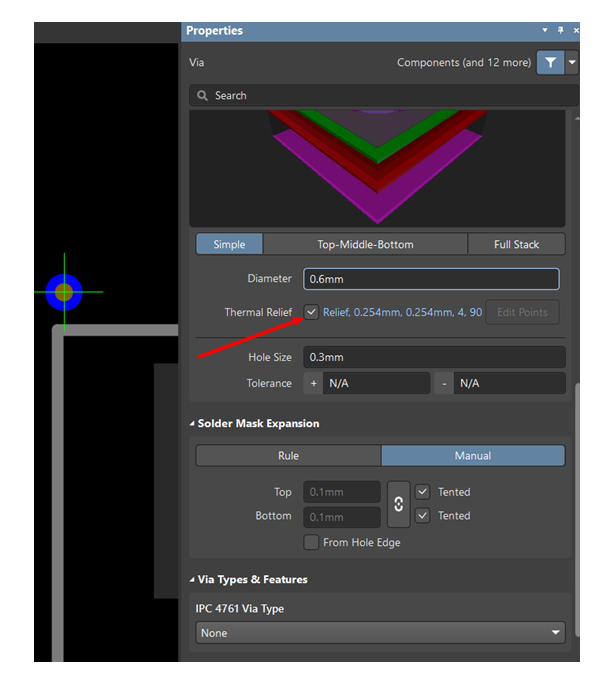602x674 pixels.
Task: Select the via on the PCB canvas
Action: coord(65,292)
